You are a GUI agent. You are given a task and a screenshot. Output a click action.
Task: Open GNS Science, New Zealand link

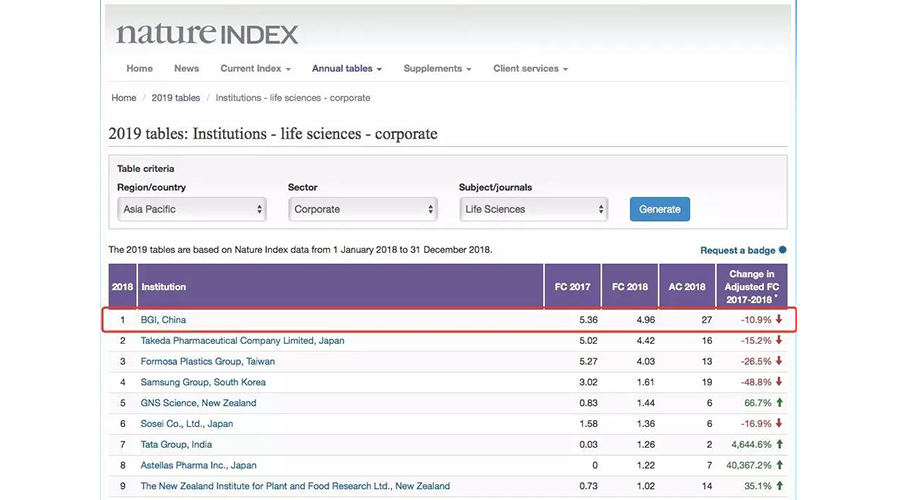click(199, 402)
